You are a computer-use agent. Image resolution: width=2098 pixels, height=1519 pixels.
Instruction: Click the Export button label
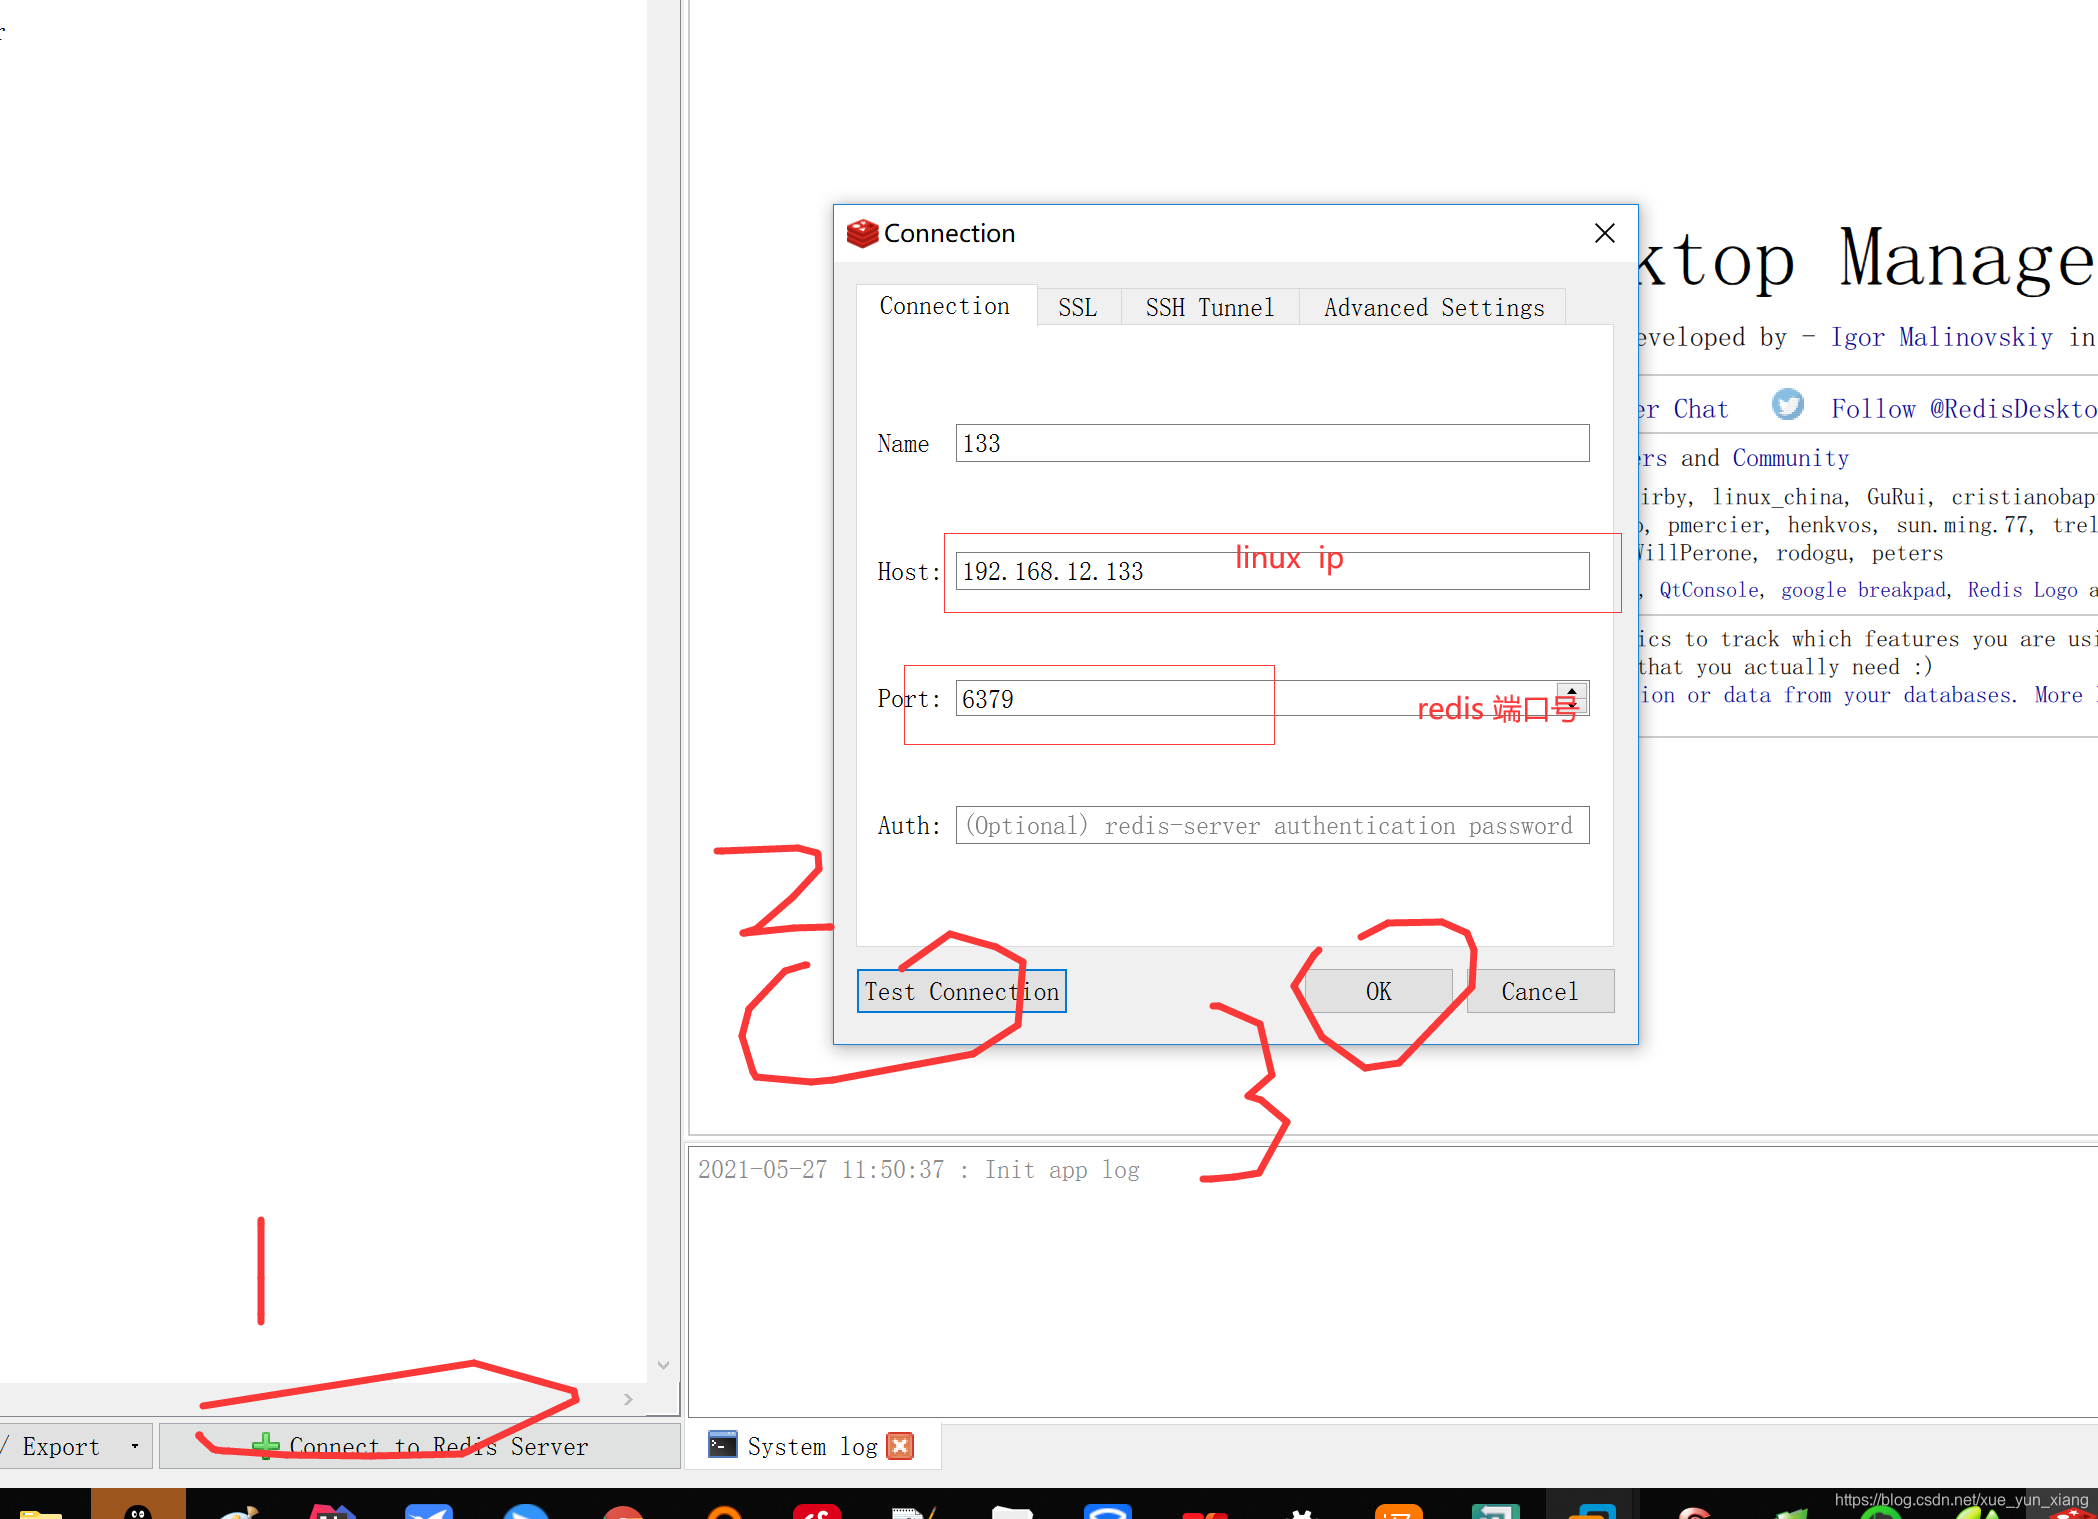(61, 1446)
